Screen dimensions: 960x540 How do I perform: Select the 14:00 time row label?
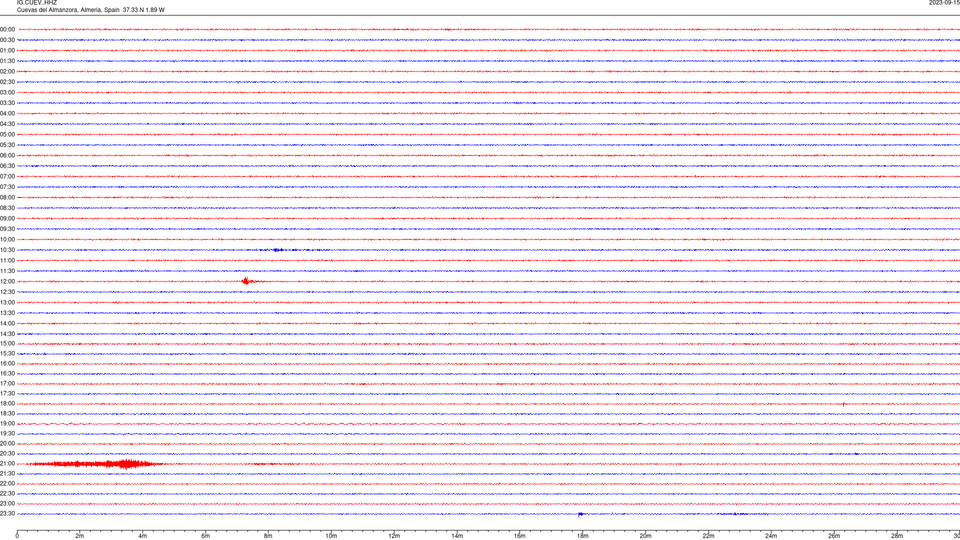pos(7,323)
